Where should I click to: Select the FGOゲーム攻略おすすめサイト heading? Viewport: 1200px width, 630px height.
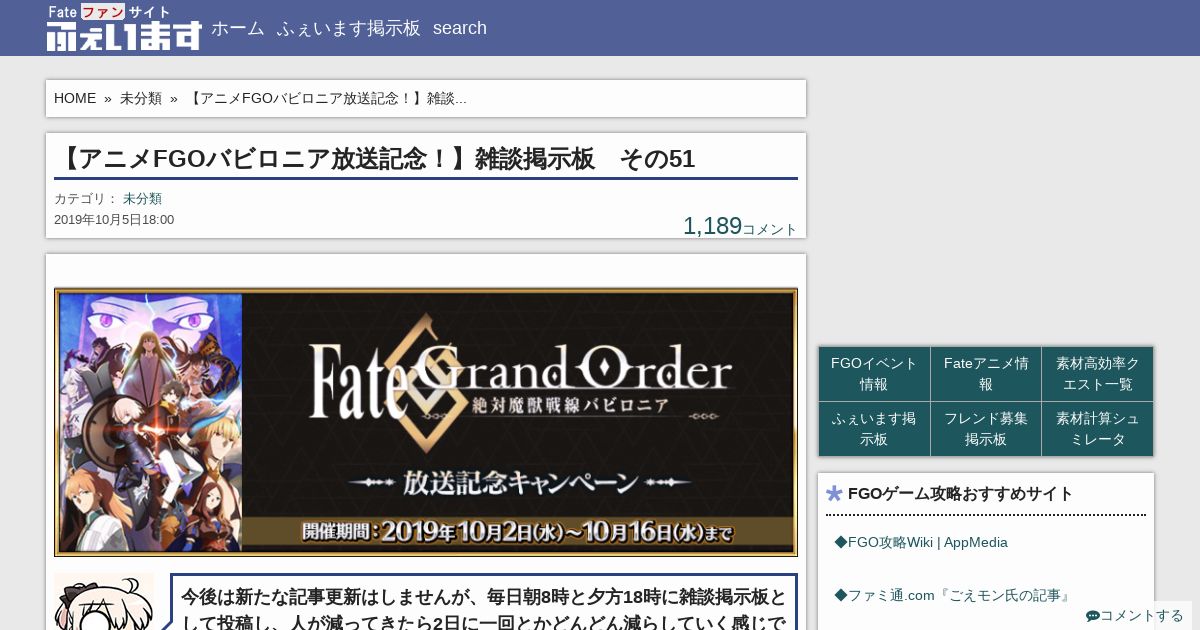(x=960, y=494)
